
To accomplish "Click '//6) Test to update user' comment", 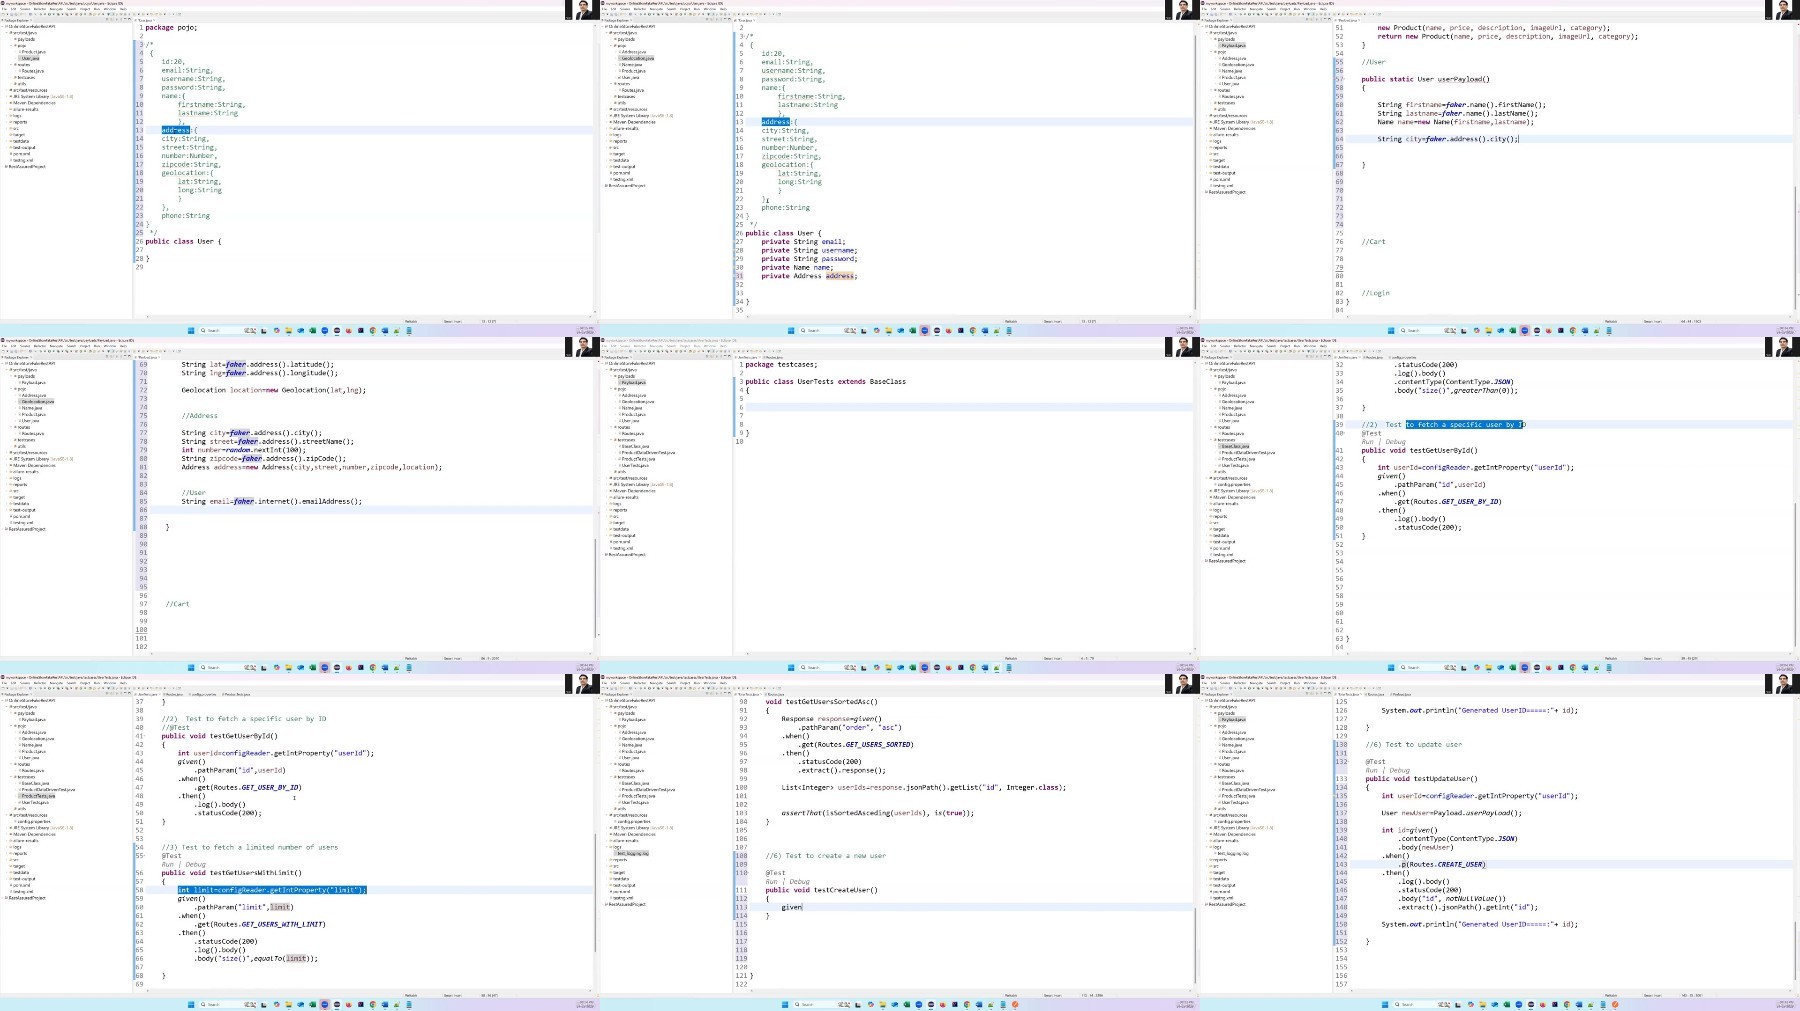I will click(1413, 744).
